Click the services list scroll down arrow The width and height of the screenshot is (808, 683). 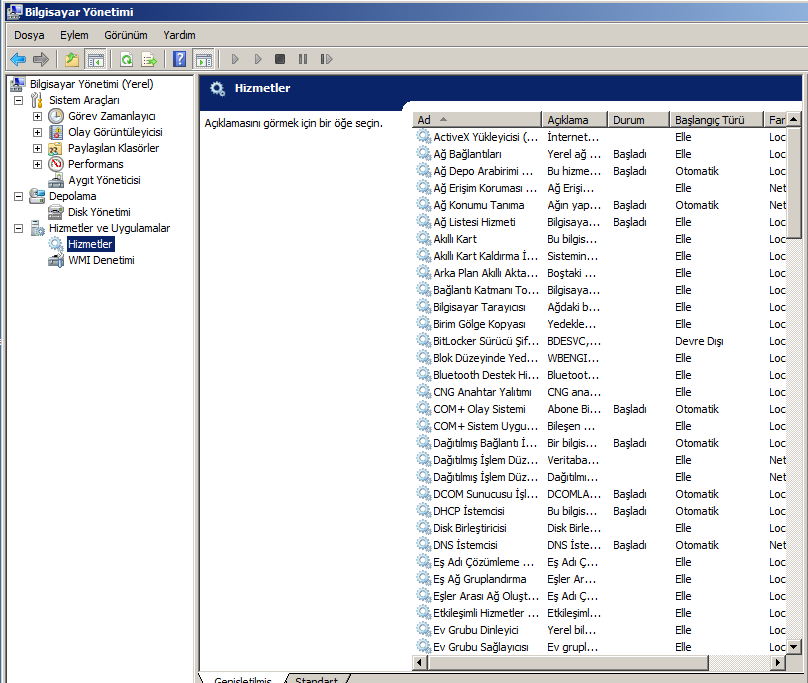tap(794, 646)
